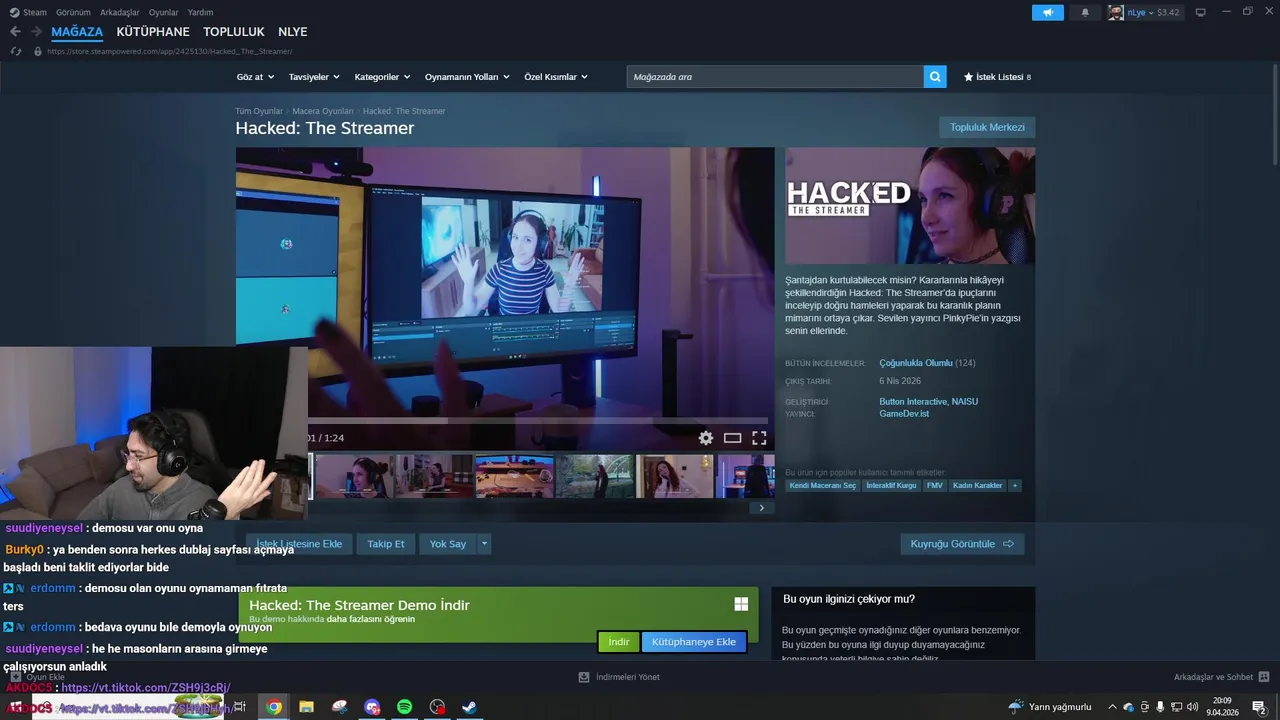Image resolution: width=1280 pixels, height=720 pixels.
Task: Switch to the MAĞAZA tab
Action: [77, 32]
